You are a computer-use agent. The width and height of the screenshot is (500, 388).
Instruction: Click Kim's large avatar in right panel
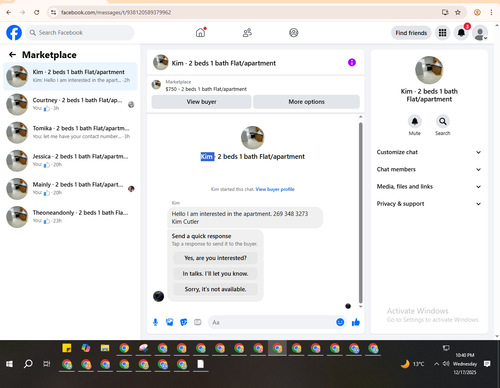coord(429,70)
